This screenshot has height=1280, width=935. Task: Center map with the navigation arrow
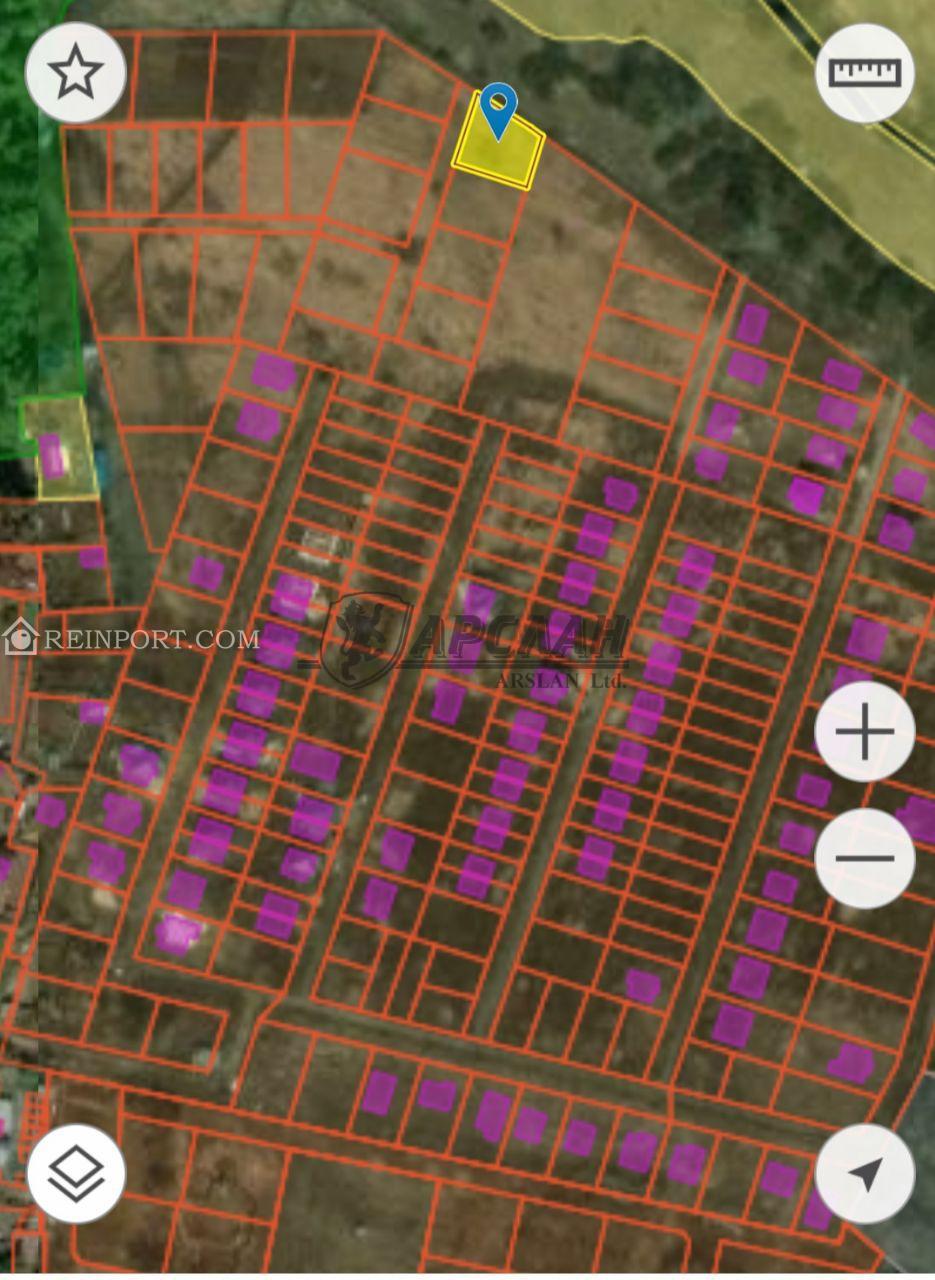tap(865, 1173)
